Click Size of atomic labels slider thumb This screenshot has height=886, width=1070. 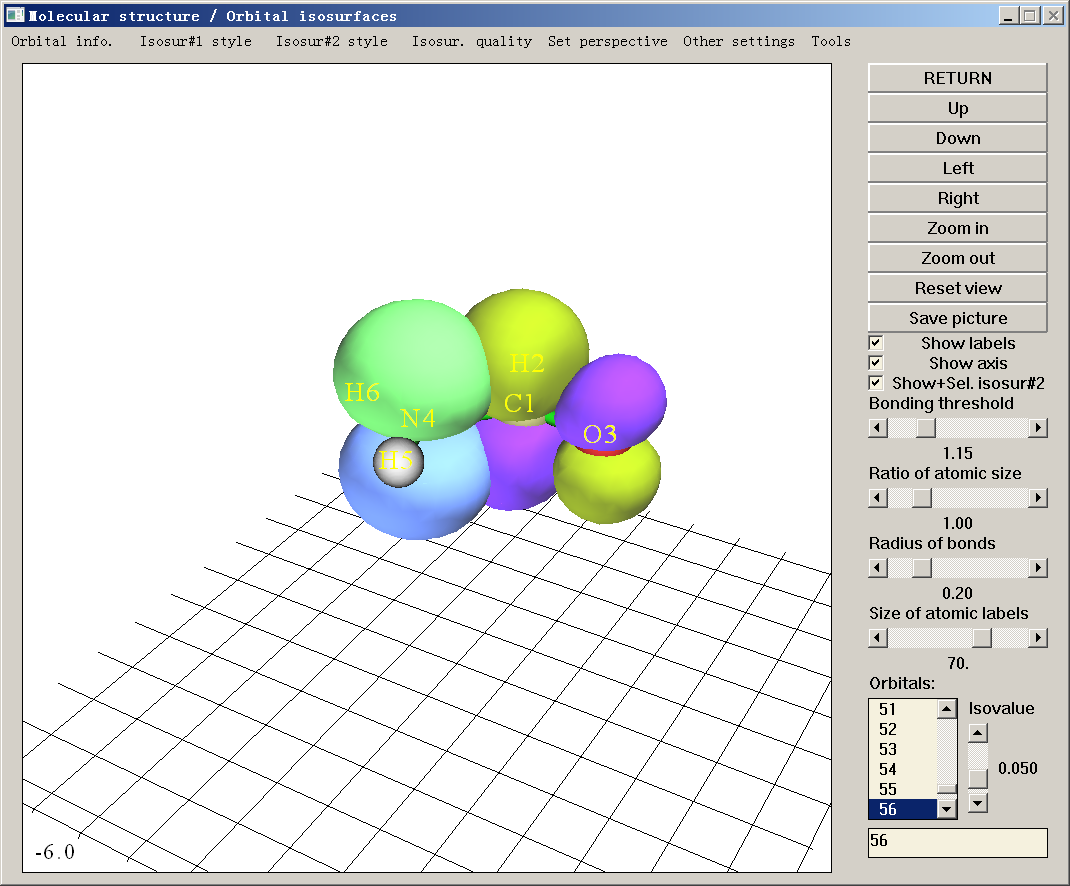point(982,638)
